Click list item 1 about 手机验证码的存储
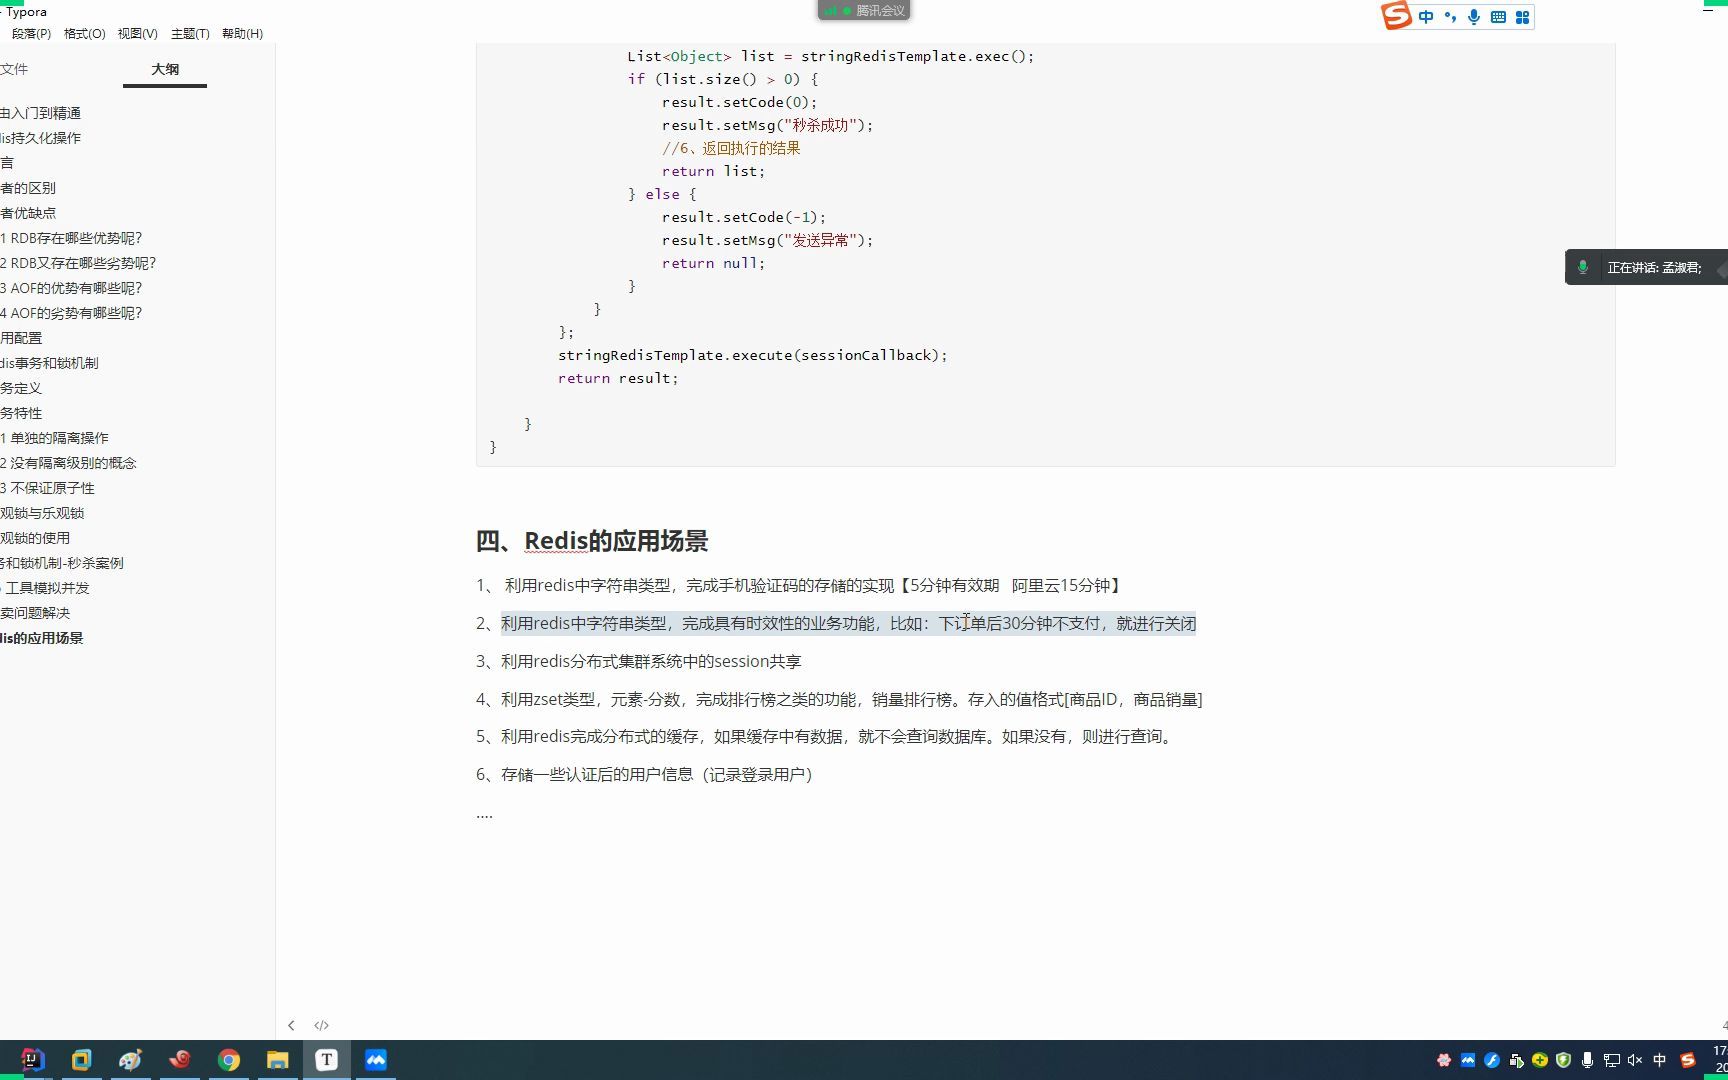This screenshot has height=1080, width=1728. pos(799,586)
